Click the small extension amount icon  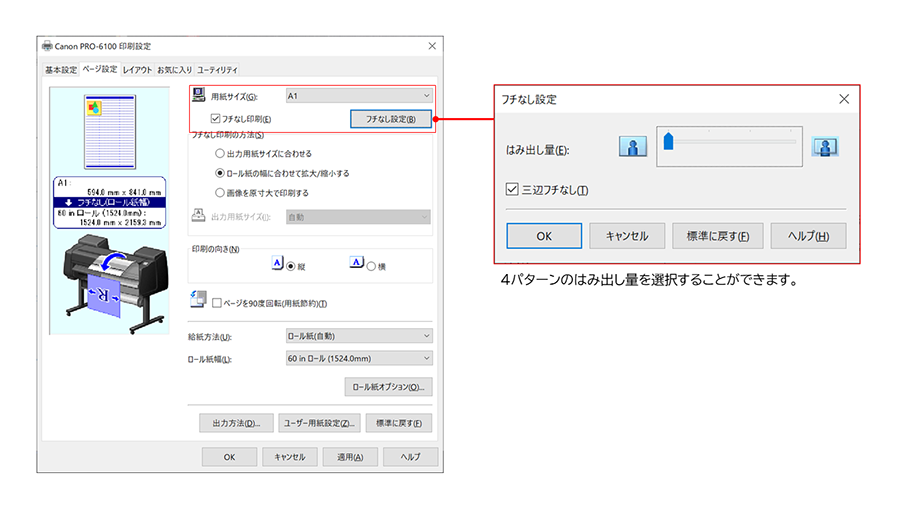633,148
